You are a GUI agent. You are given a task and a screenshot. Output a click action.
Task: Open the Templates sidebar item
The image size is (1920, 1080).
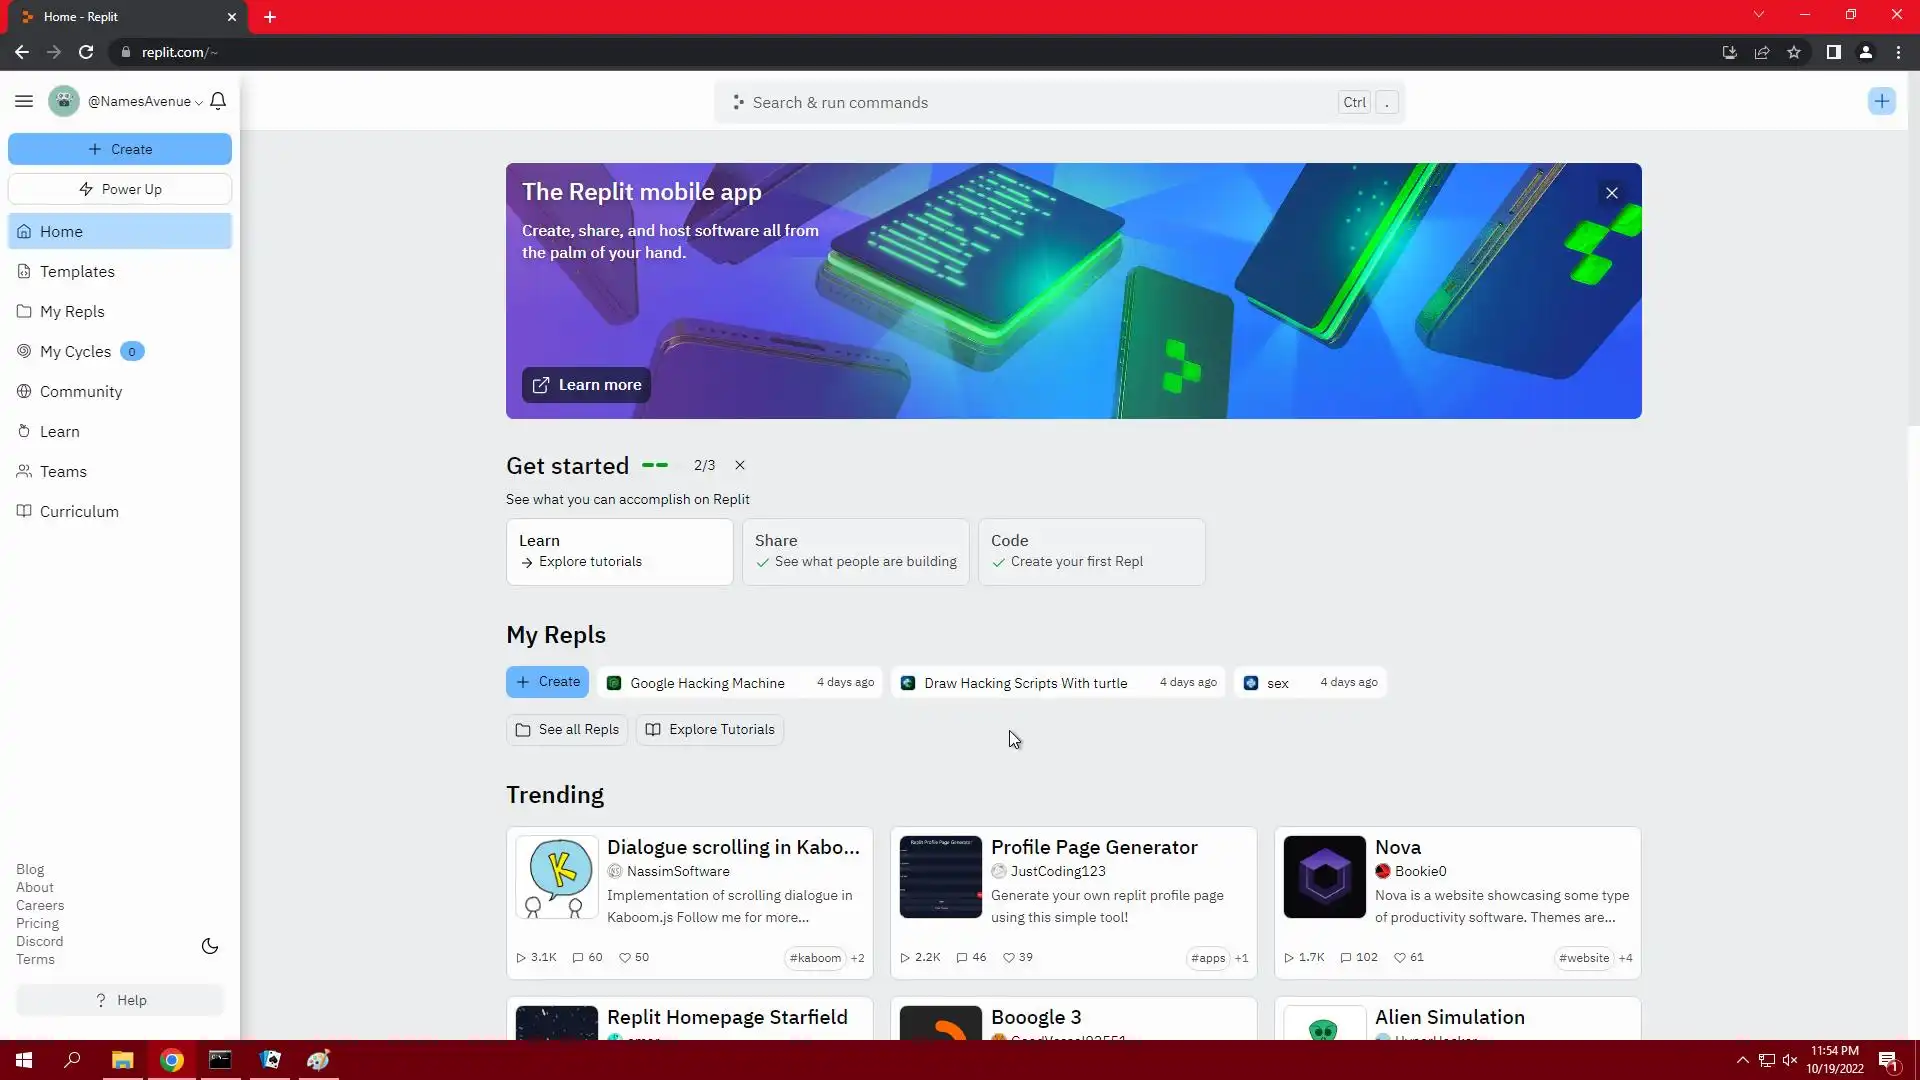[77, 271]
